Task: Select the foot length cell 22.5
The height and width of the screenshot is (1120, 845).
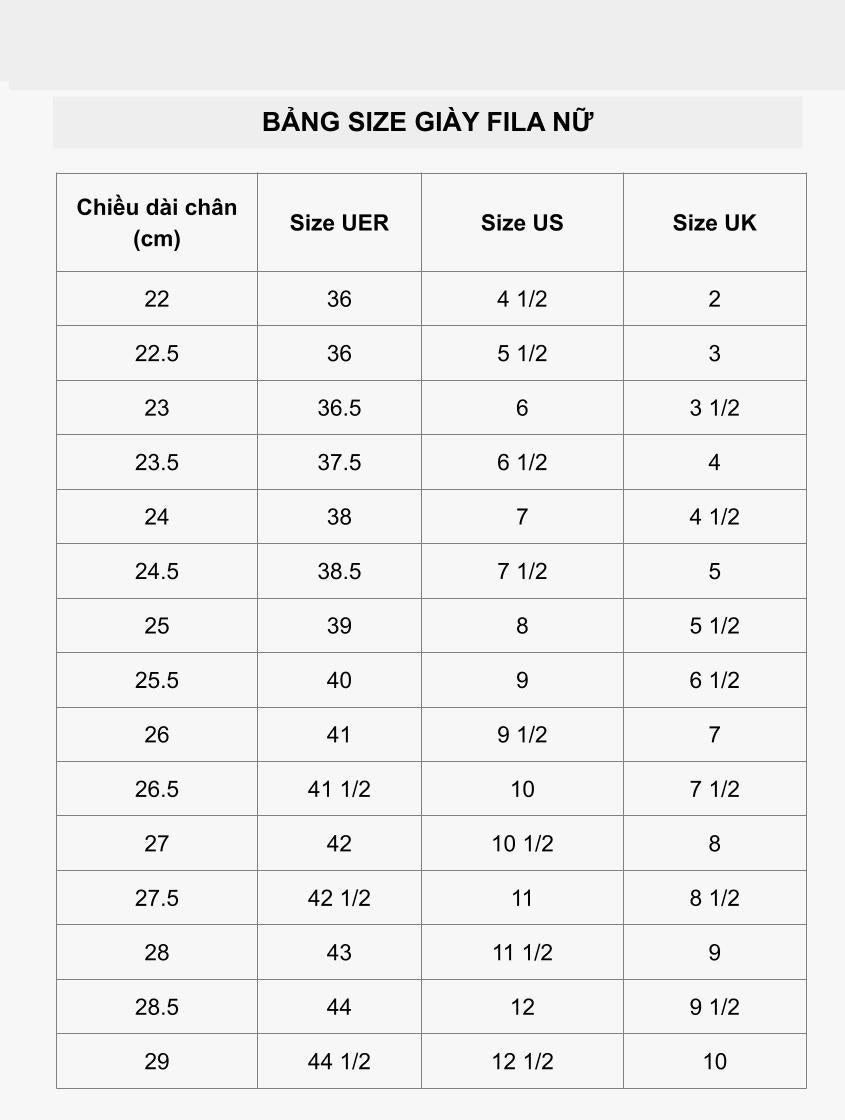Action: (x=157, y=354)
